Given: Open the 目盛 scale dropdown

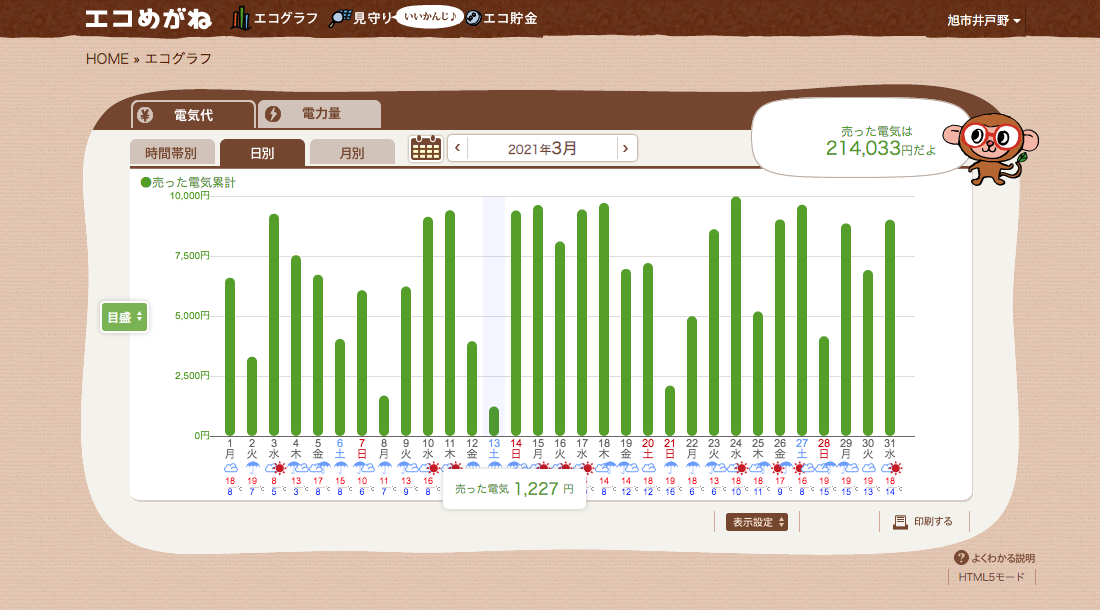Looking at the screenshot, I should point(125,317).
